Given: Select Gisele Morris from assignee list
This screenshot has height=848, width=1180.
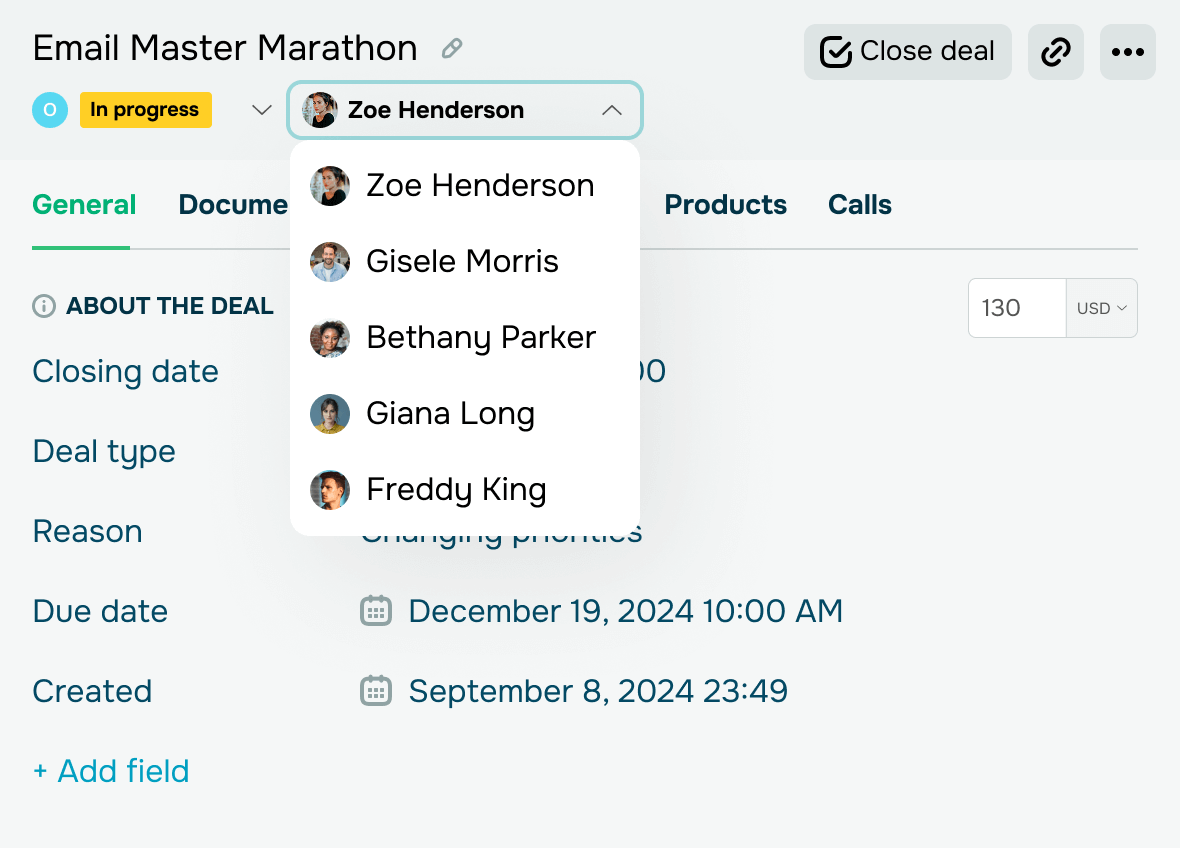Looking at the screenshot, I should (462, 262).
